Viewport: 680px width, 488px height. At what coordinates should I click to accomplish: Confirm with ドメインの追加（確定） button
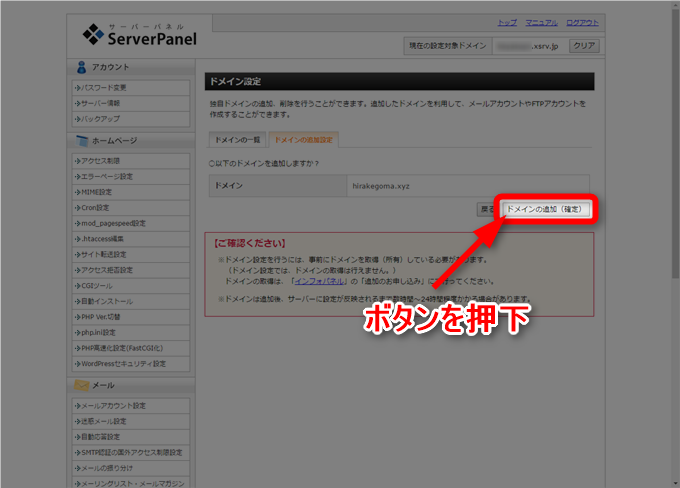[544, 209]
